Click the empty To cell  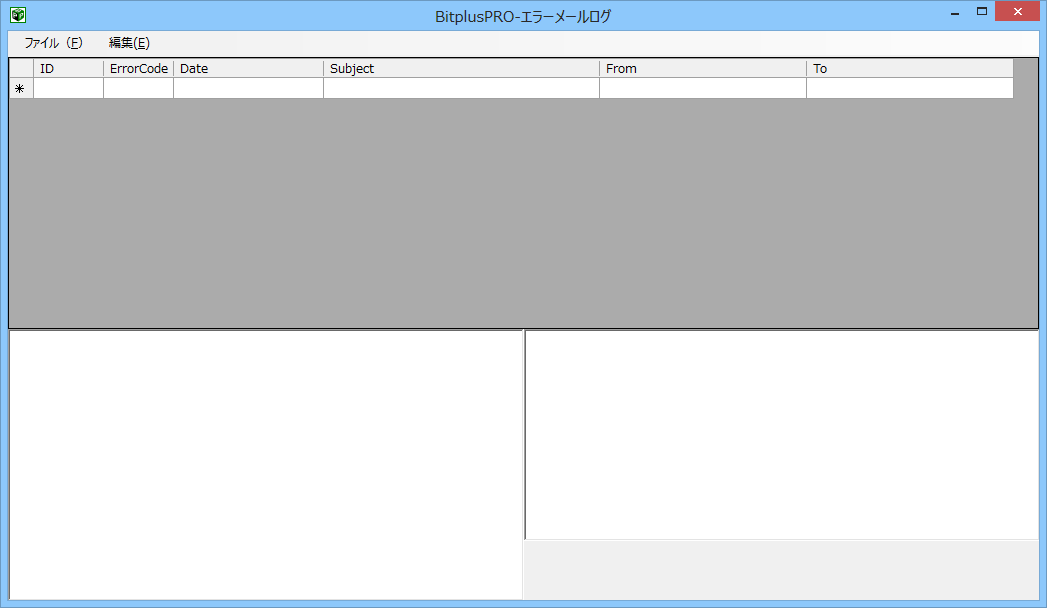pos(909,89)
